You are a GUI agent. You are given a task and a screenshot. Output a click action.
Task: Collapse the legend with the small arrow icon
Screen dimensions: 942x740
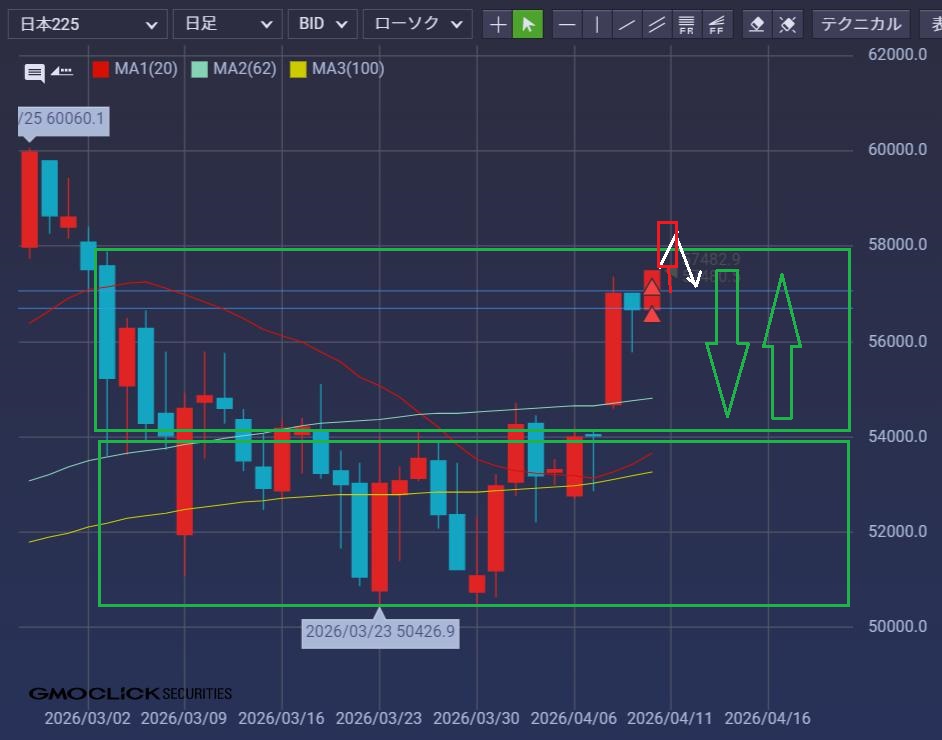[x=62, y=71]
